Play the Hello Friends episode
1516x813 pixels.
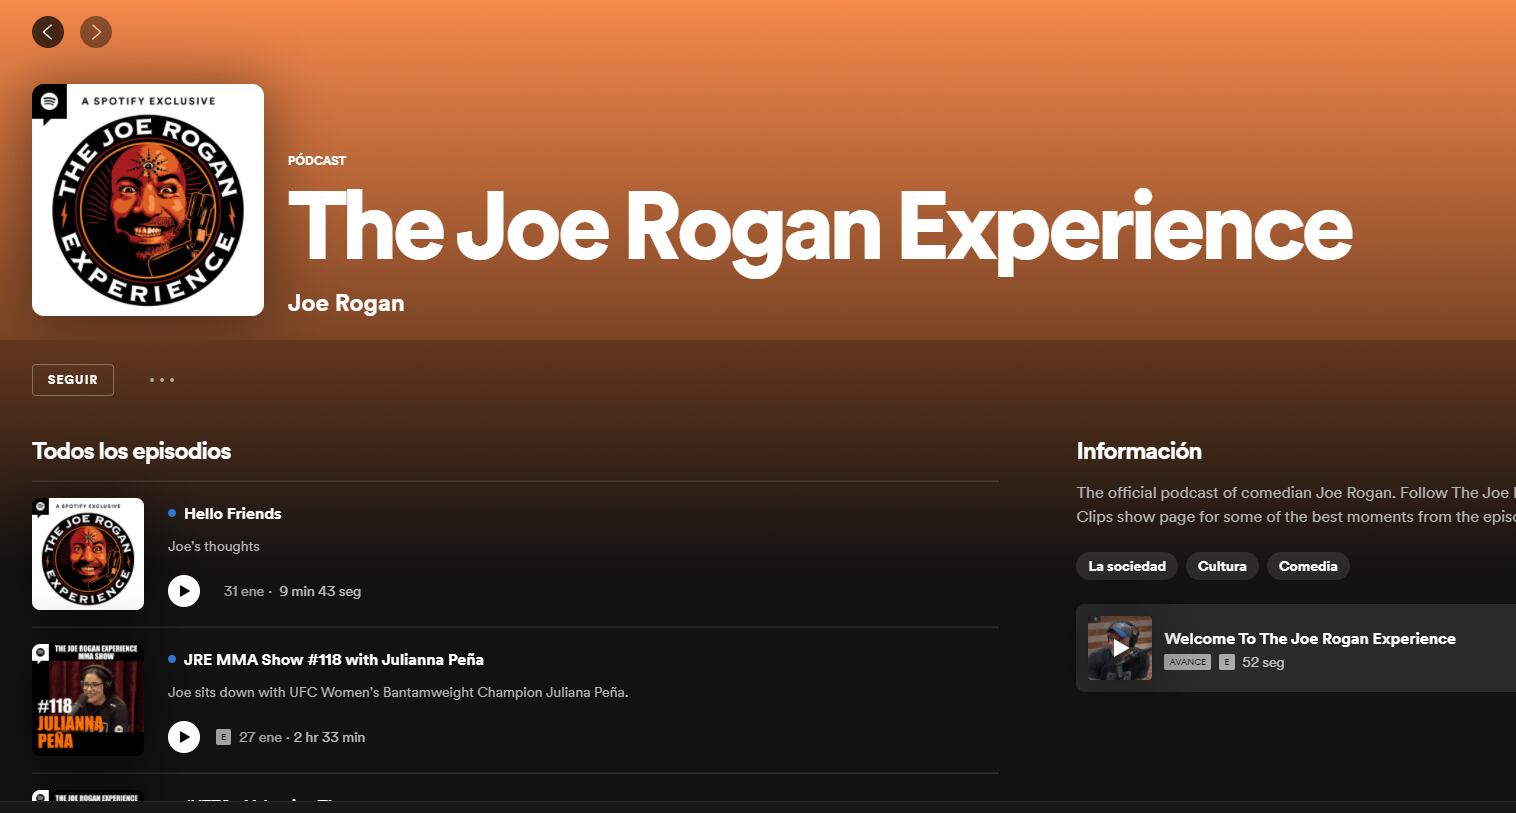coord(184,591)
